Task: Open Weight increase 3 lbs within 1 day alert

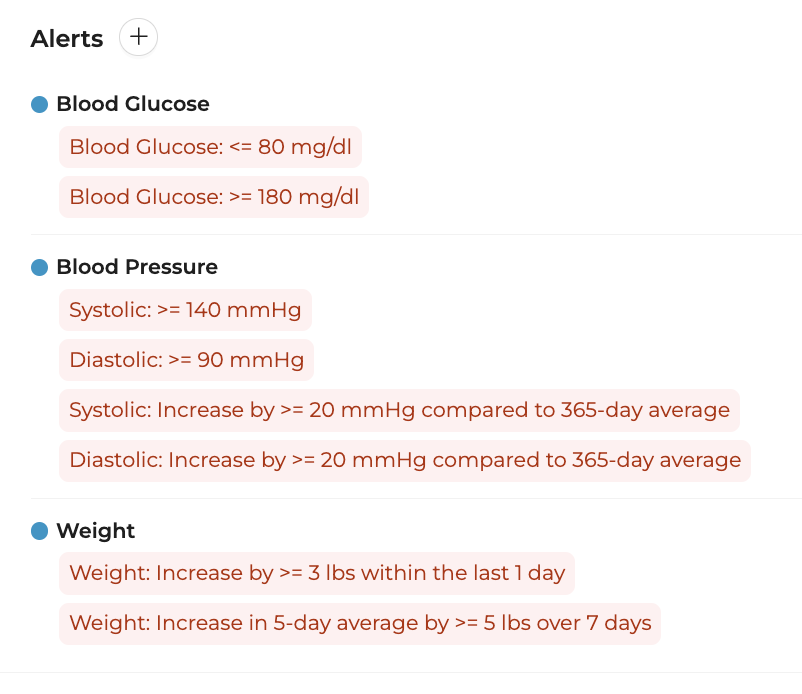Action: 317,573
